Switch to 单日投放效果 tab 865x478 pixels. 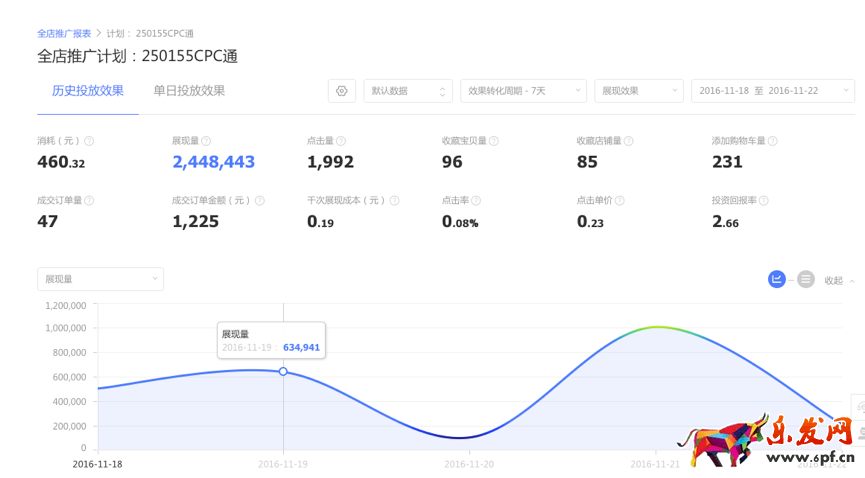(x=189, y=91)
